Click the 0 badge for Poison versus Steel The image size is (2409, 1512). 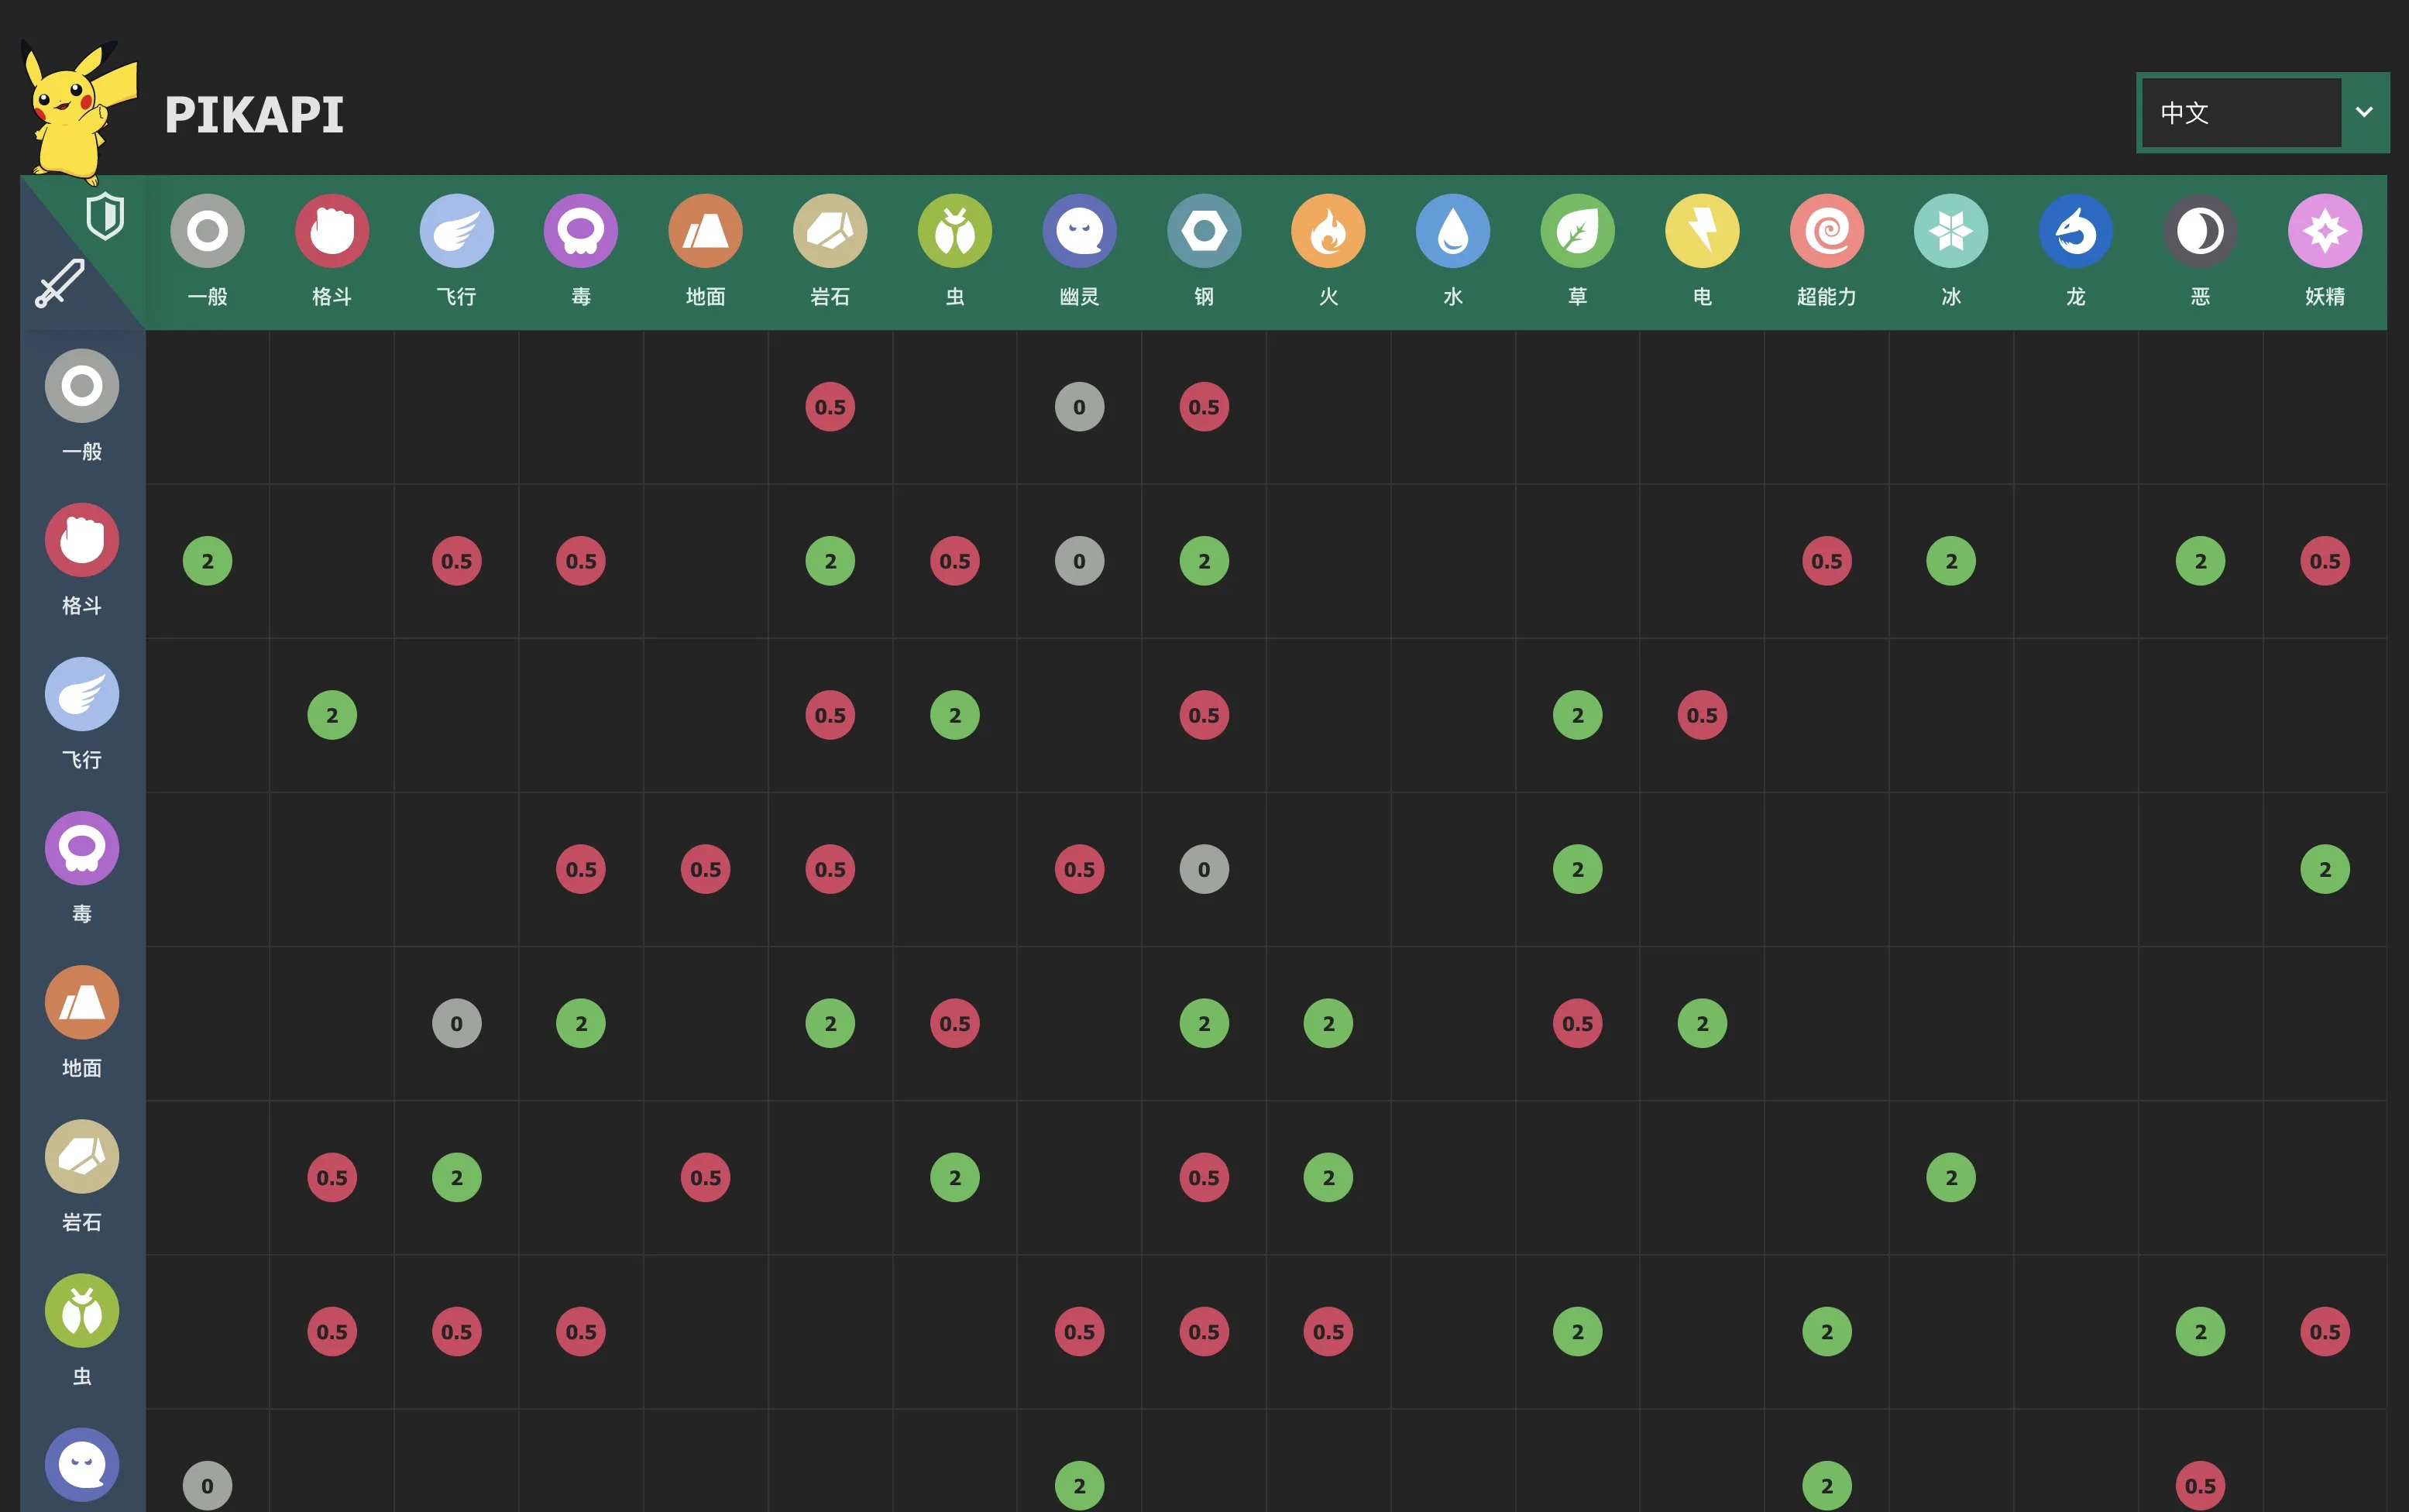point(1204,869)
